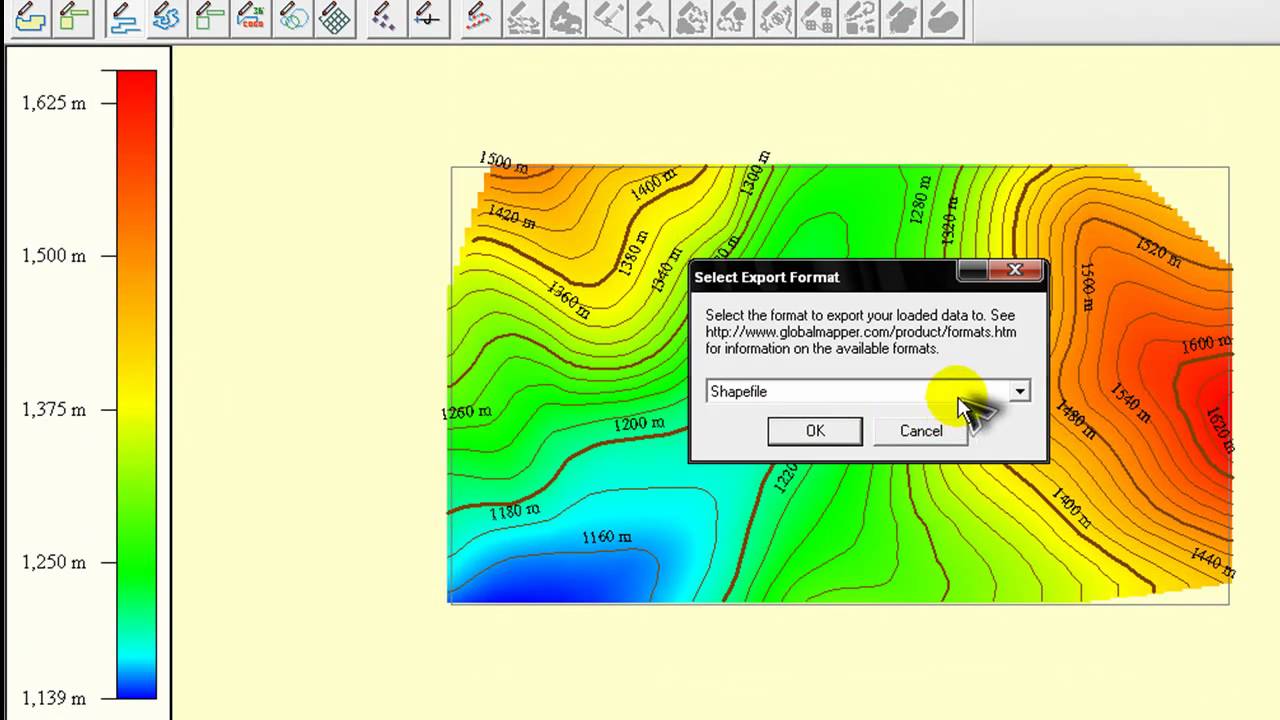The width and height of the screenshot is (1280, 720).
Task: Select the freehand trace line tool
Action: 167,17
